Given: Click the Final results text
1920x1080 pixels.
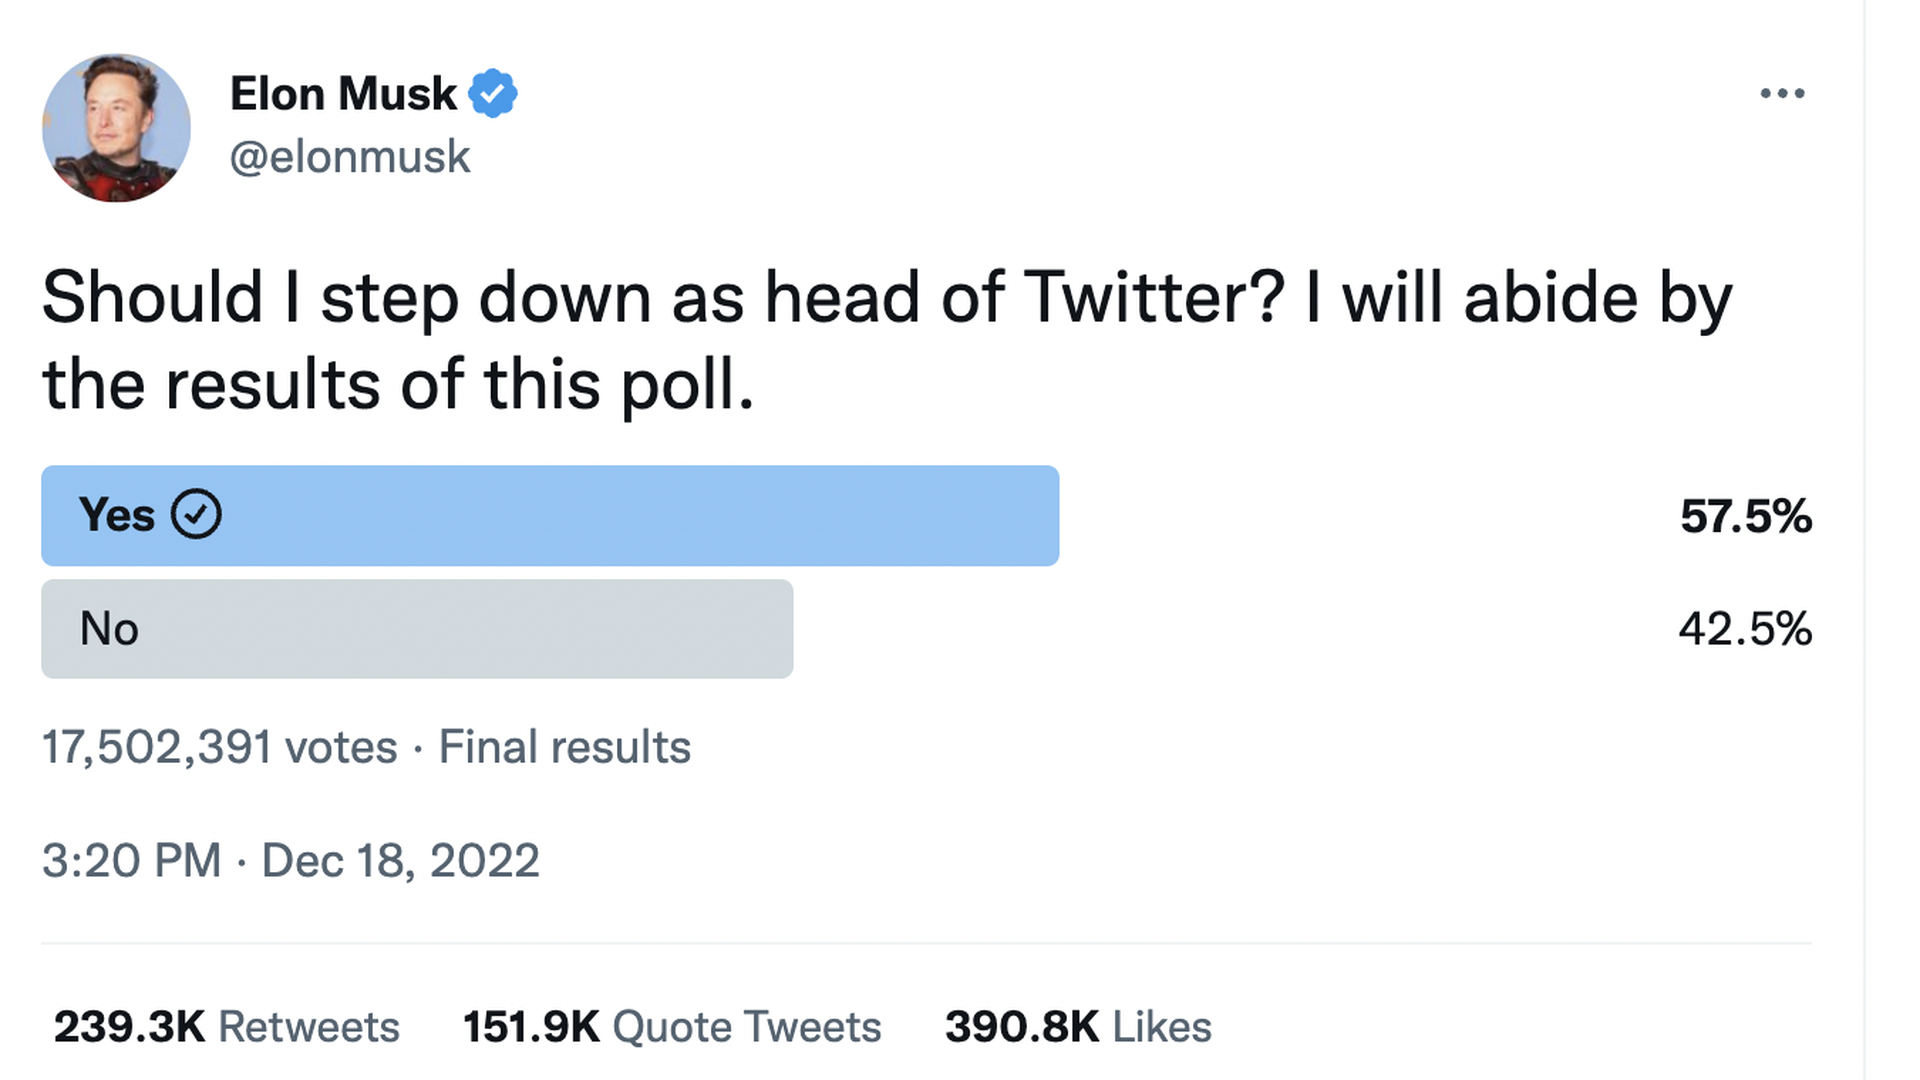Looking at the screenshot, I should click(564, 747).
